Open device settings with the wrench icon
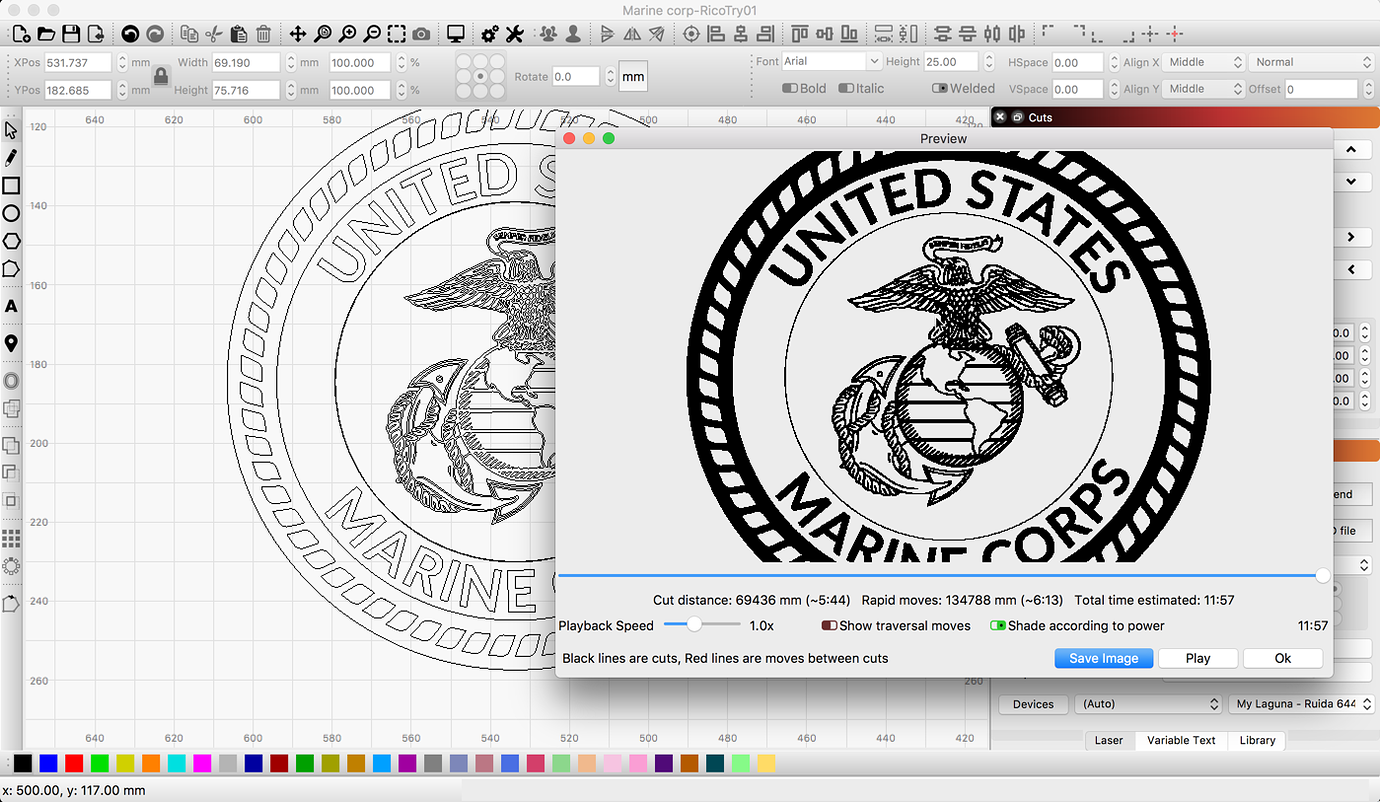Screen dimensions: 1380x802 tap(515, 34)
